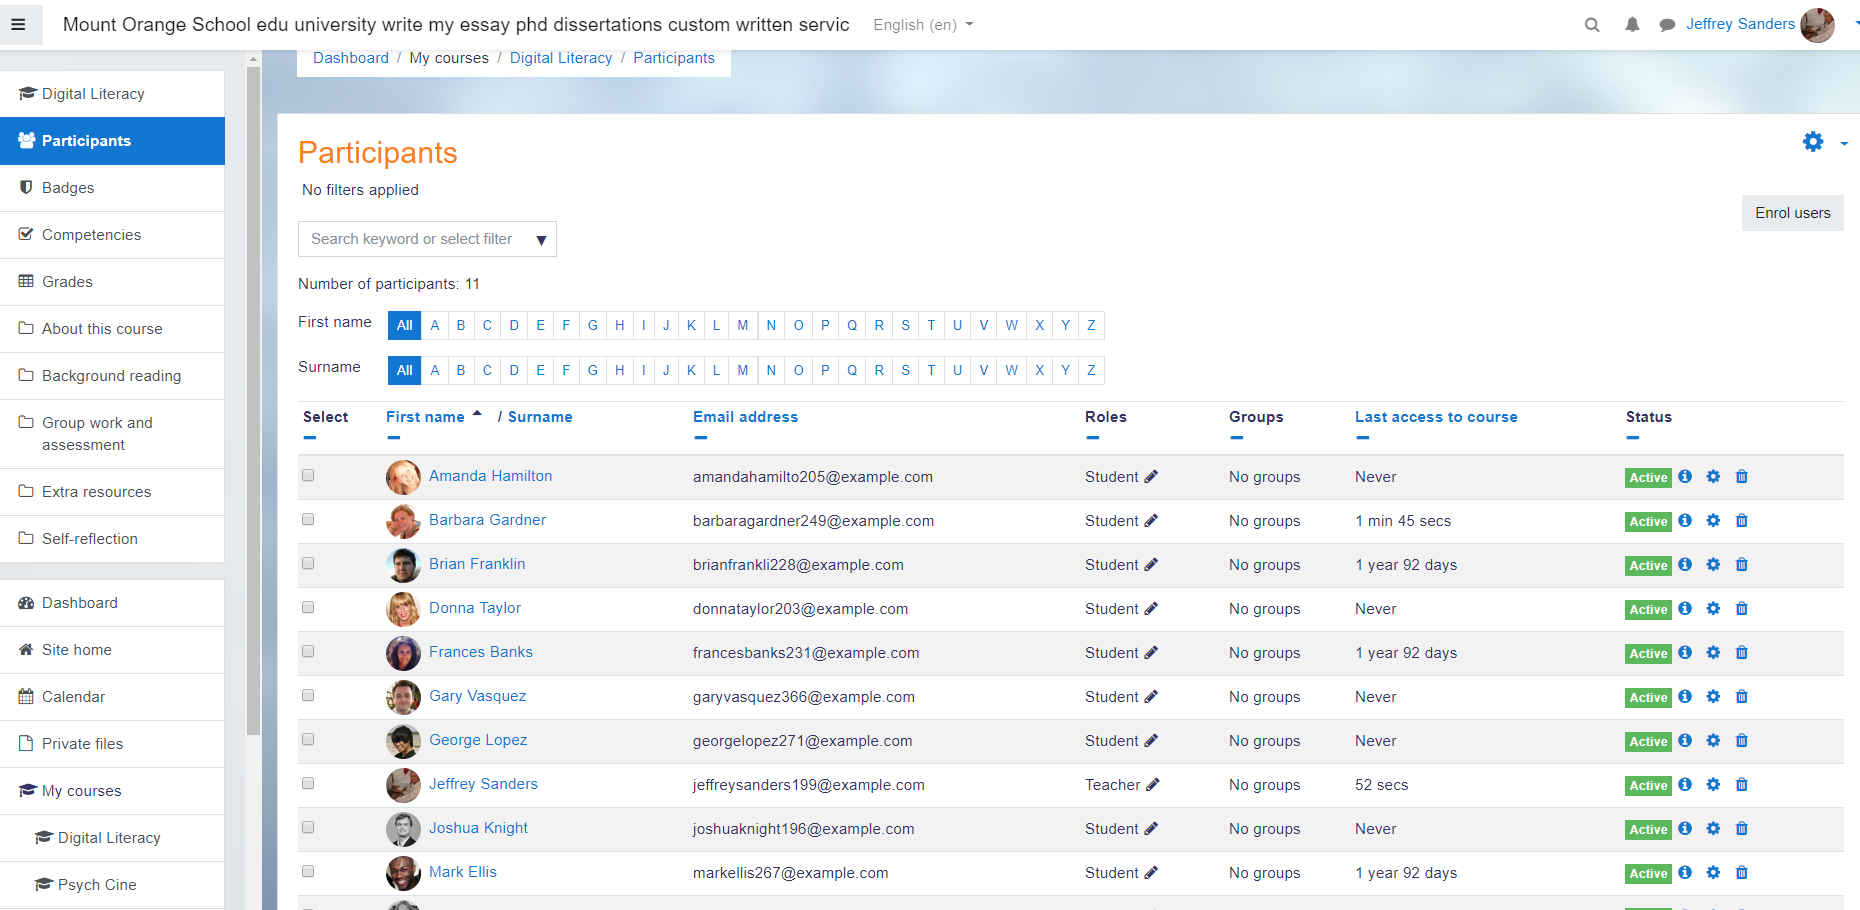1860x910 pixels.
Task: Tick the checkbox for Amanda Hamilton
Action: point(308,476)
